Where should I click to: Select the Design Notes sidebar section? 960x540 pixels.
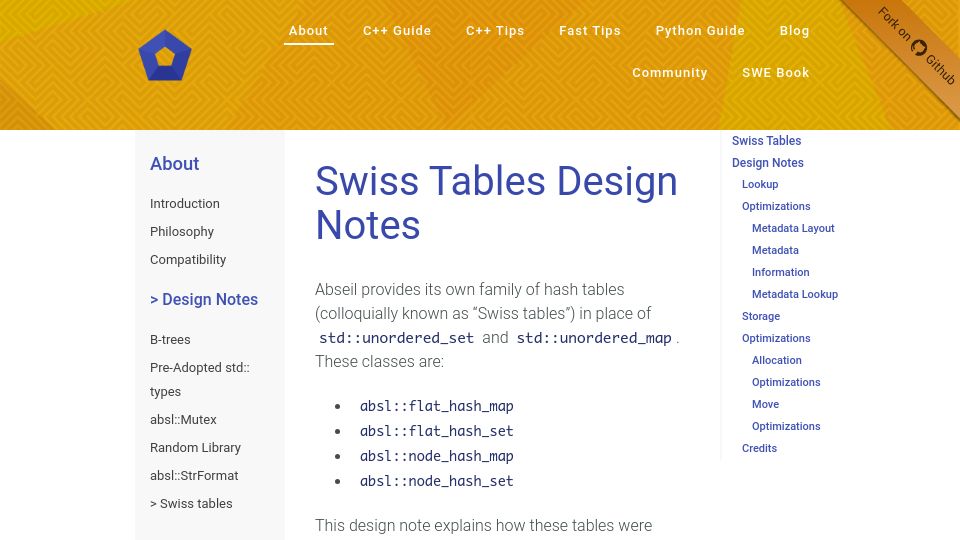click(204, 299)
